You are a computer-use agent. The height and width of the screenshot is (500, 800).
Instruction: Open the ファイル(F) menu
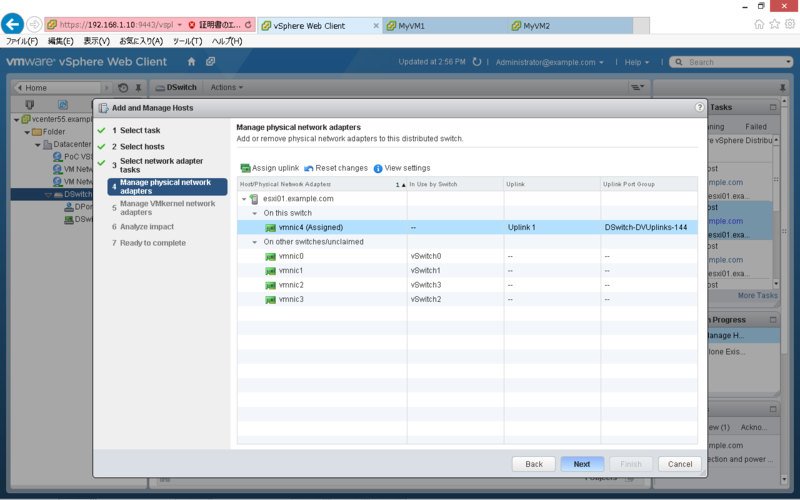[x=22, y=41]
